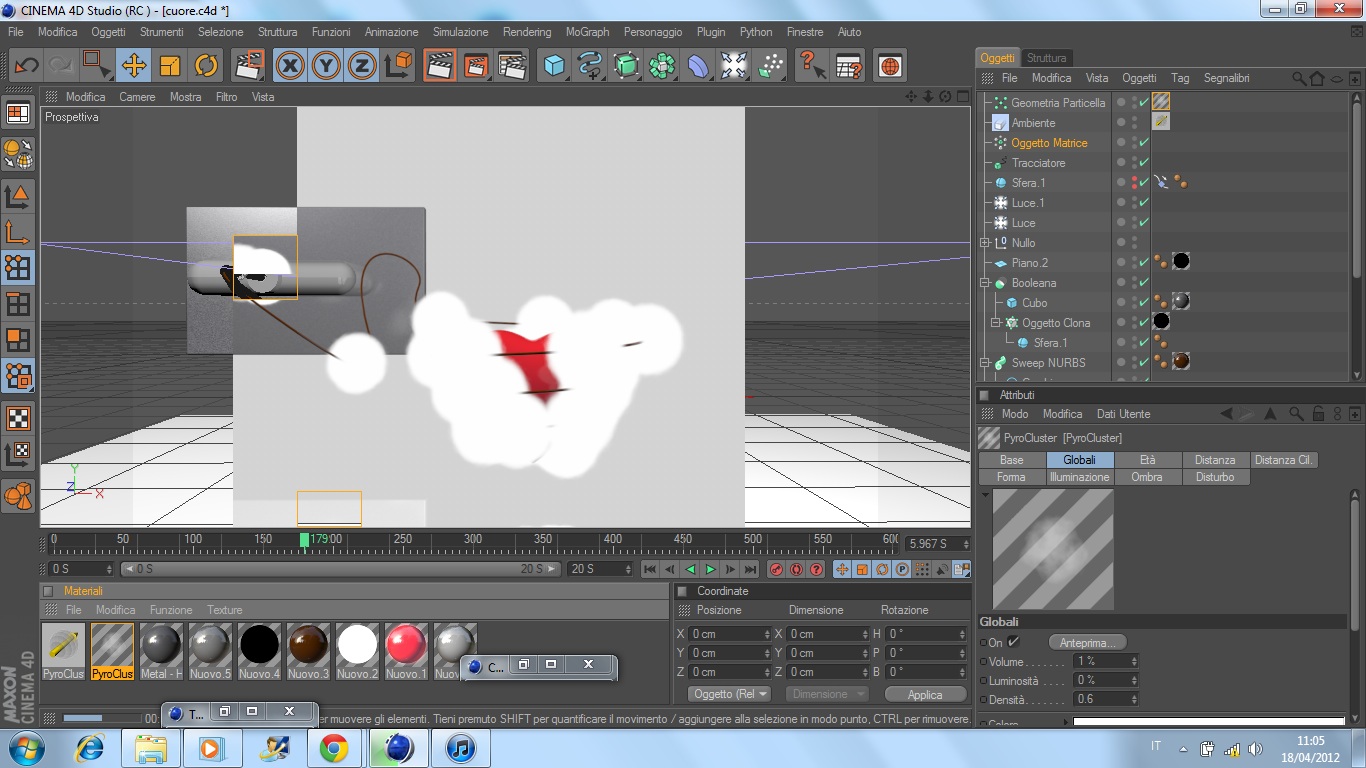
Task: Render the active view
Action: [440, 66]
